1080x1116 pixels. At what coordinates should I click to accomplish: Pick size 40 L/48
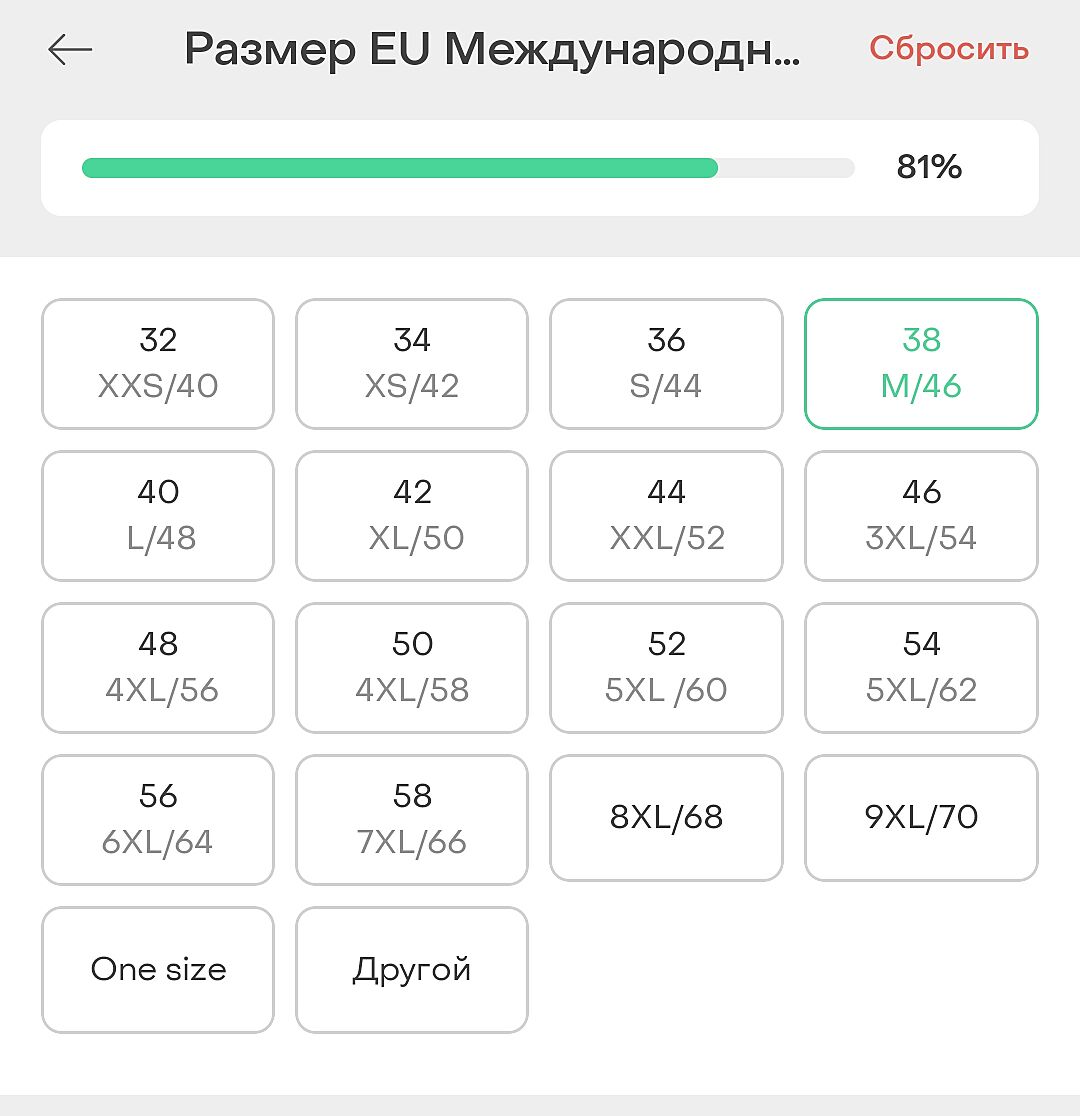pos(158,516)
